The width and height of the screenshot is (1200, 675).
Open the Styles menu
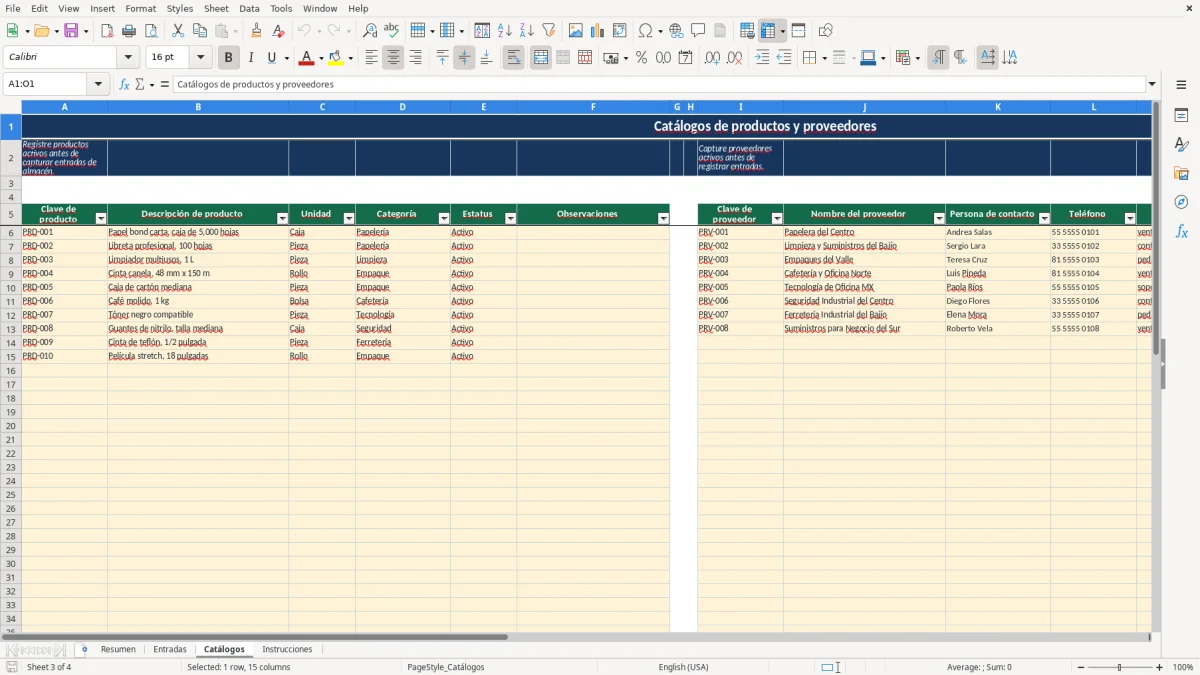coord(180,8)
